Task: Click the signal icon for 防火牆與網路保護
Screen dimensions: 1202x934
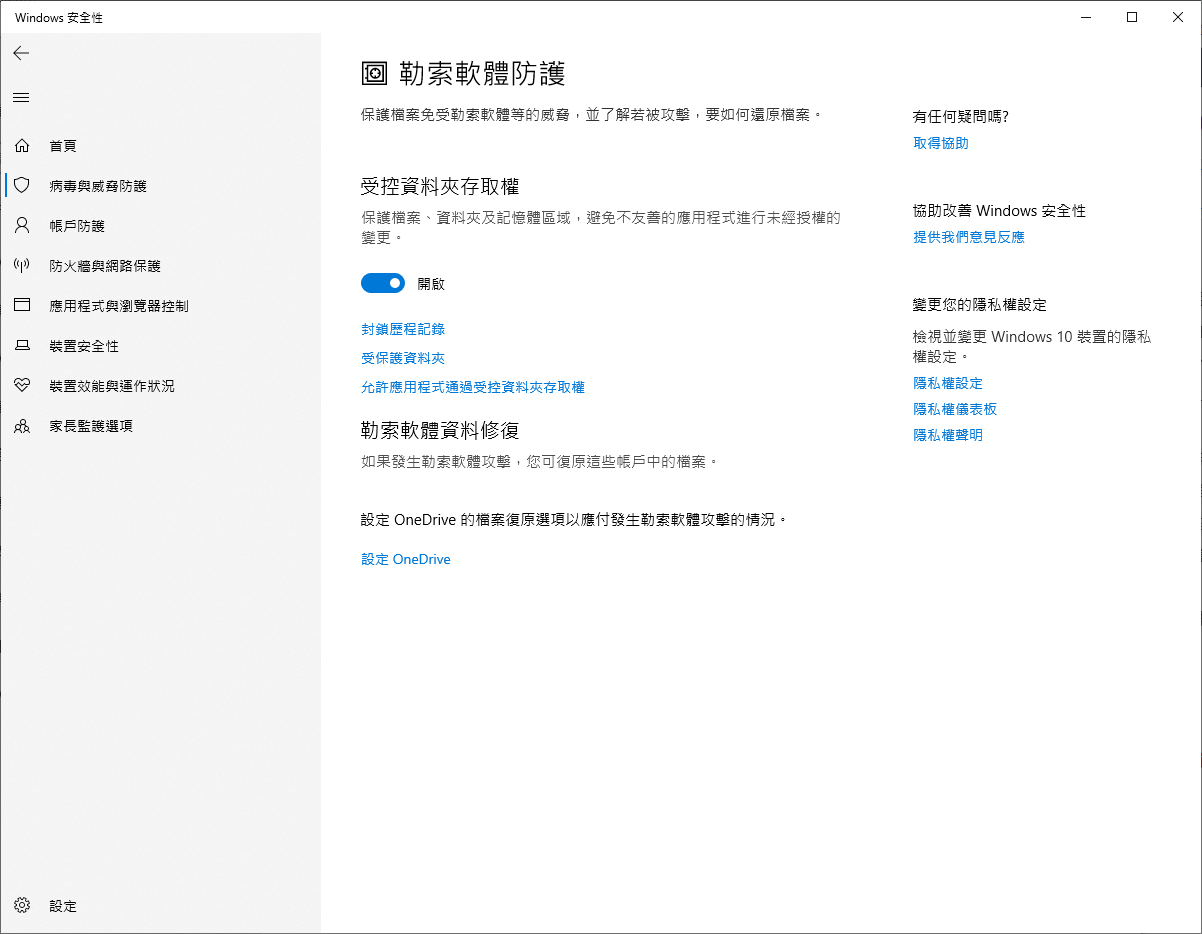Action: point(22,266)
